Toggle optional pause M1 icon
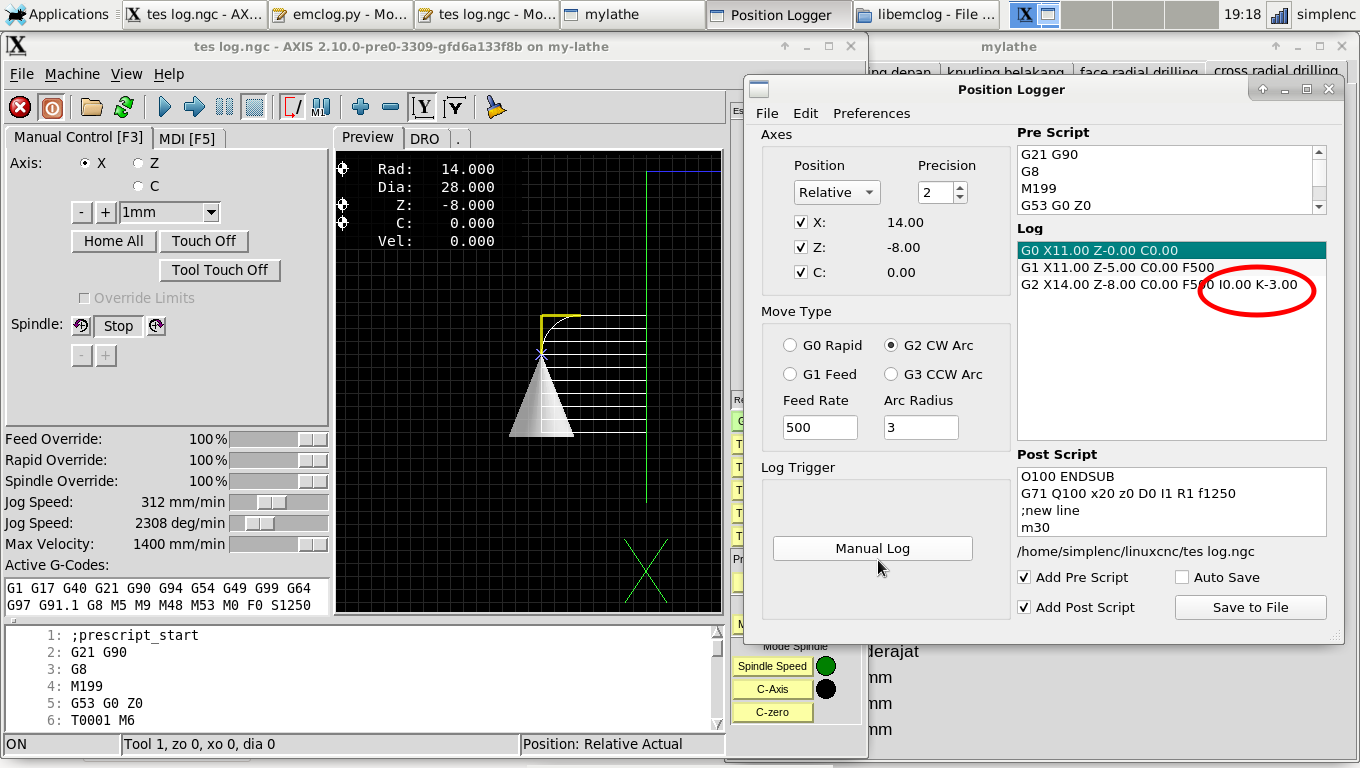The height and width of the screenshot is (768, 1360). click(x=321, y=107)
